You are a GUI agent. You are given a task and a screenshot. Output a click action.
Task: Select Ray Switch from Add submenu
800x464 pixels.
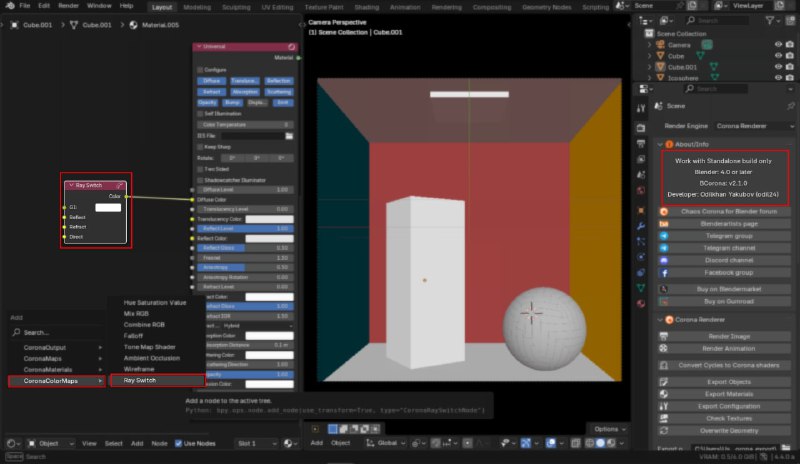(158, 380)
